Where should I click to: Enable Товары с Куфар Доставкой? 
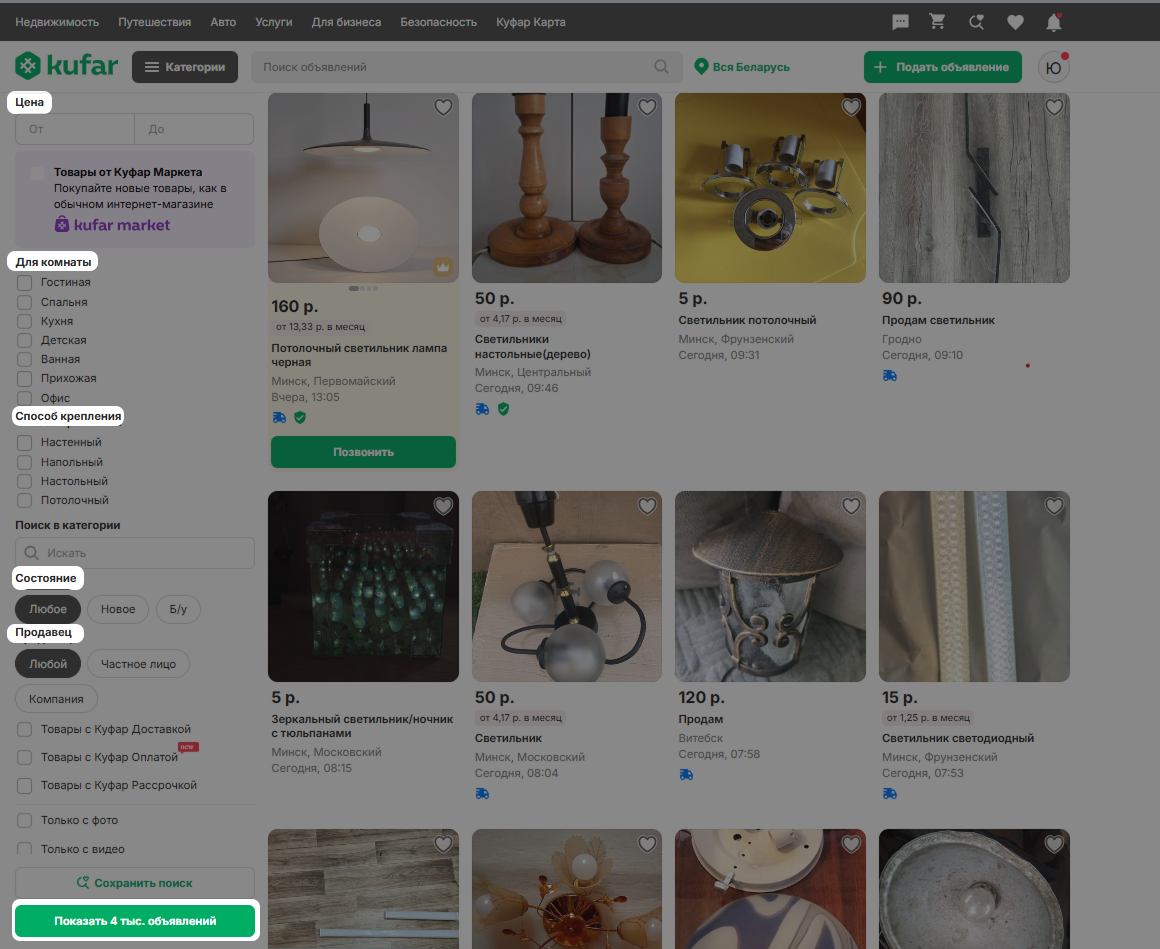(x=24, y=729)
